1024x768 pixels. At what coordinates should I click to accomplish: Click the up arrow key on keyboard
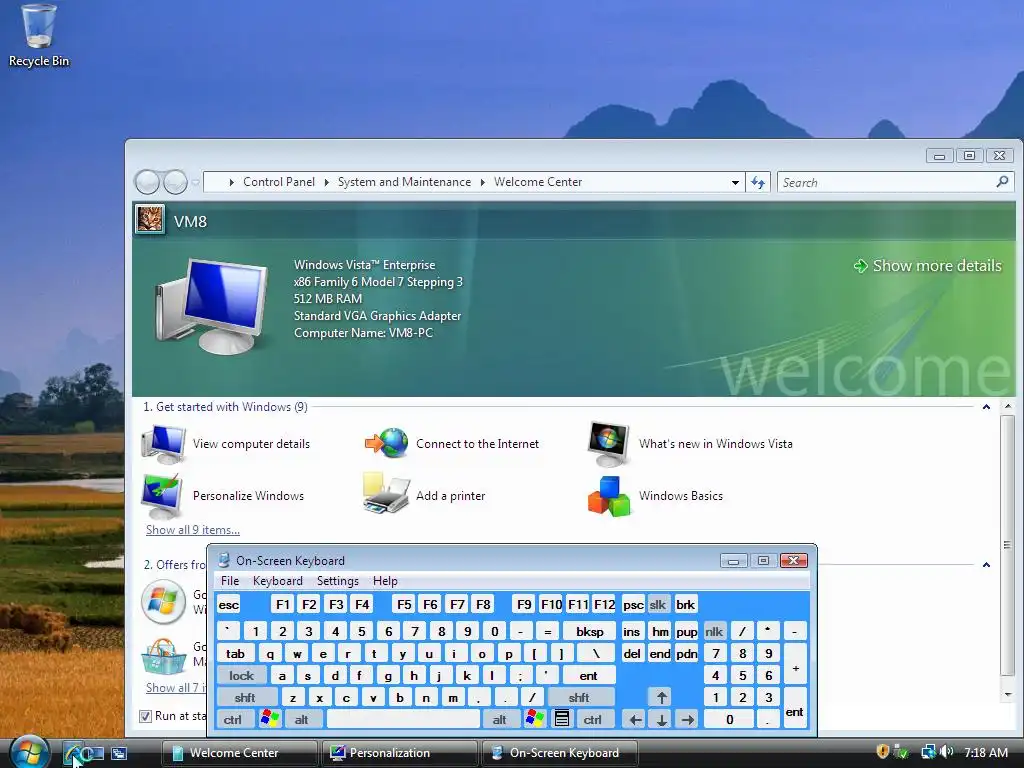click(662, 697)
